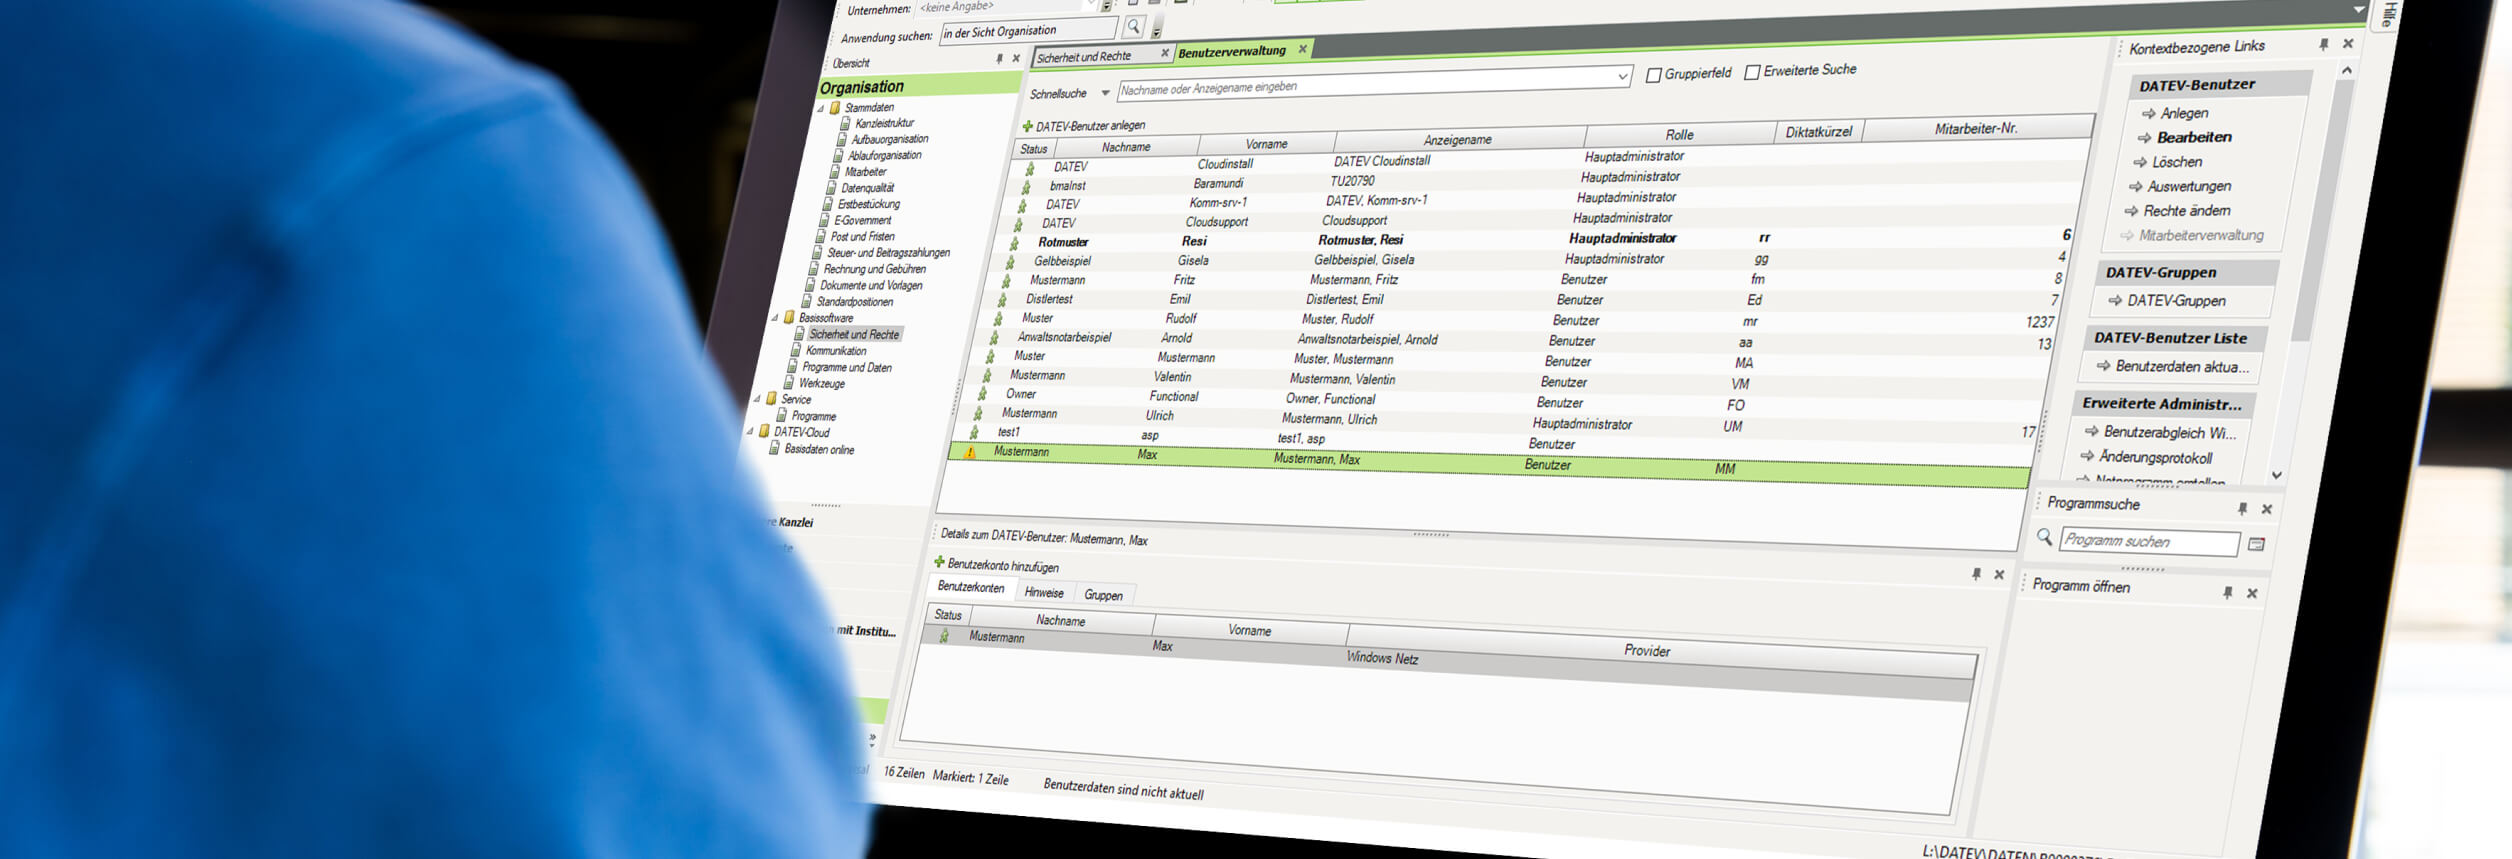Click the user status icon of test1 row
This screenshot has width=2512, height=859.
[974, 432]
